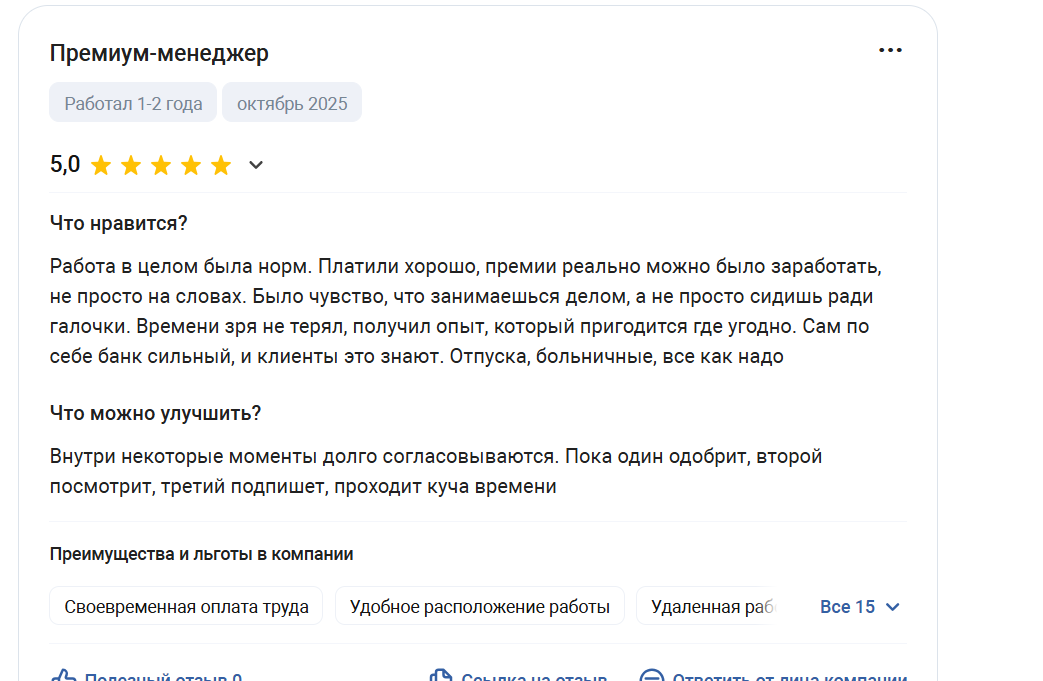Click the "октябрь 2025" date tag
Viewport: 1043px width, 681px height.
292,104
